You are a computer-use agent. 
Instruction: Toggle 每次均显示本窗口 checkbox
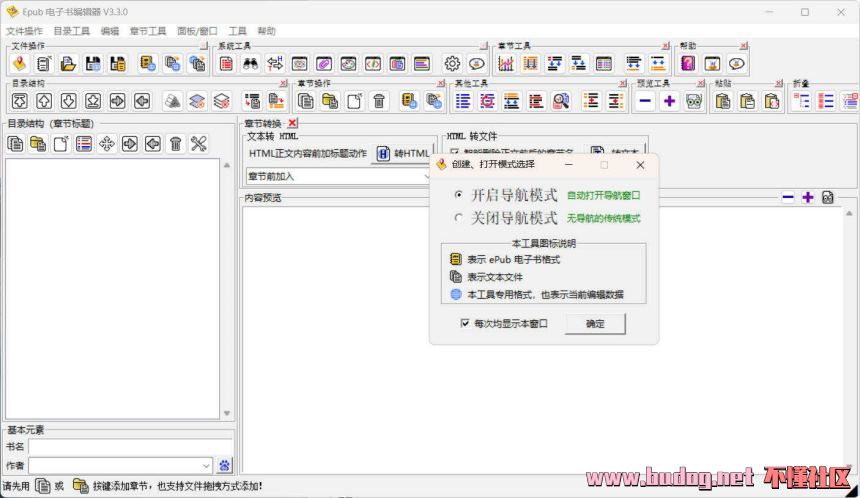pyautogui.click(x=465, y=323)
